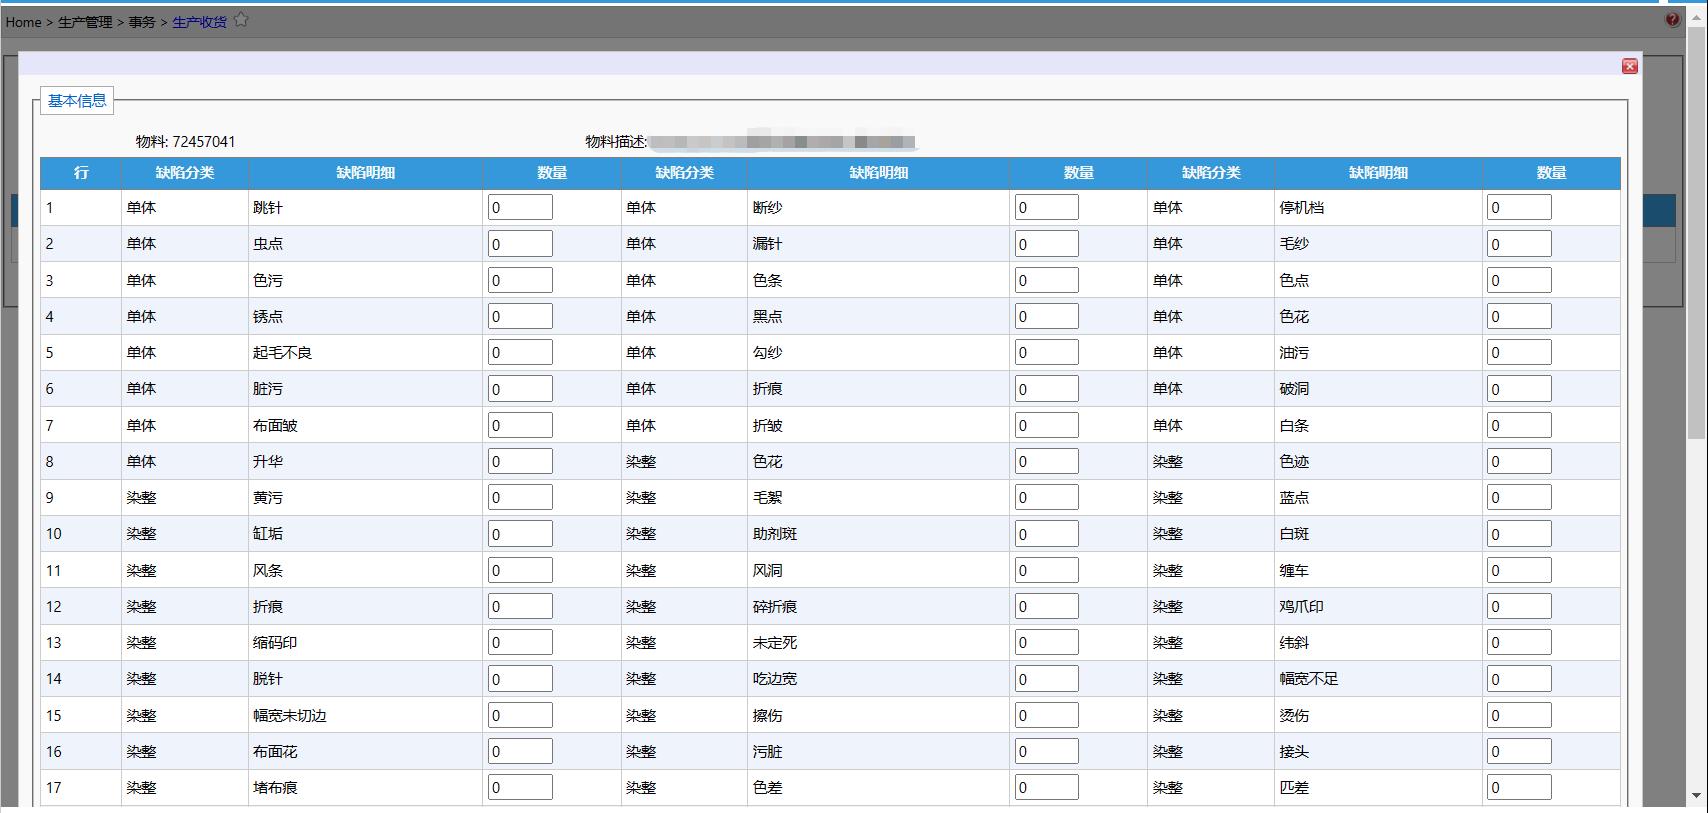Image resolution: width=1708 pixels, height=813 pixels.
Task: Click quantity field for 色污
Action: pos(520,280)
